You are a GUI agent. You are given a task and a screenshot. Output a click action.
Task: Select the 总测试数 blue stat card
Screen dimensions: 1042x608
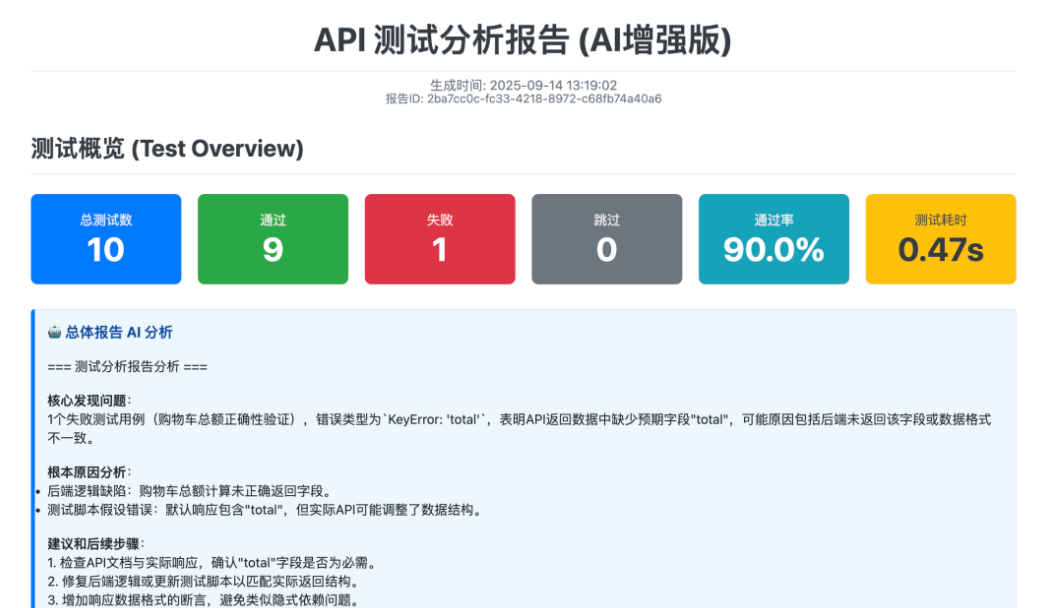(x=105, y=238)
